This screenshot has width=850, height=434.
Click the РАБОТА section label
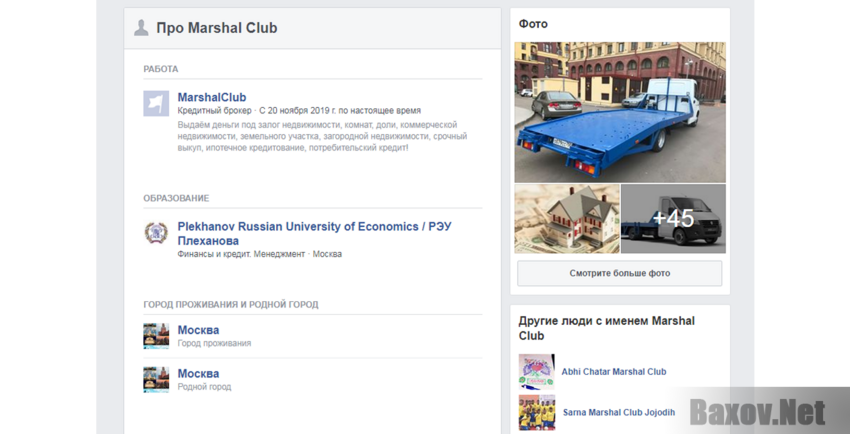tap(160, 69)
